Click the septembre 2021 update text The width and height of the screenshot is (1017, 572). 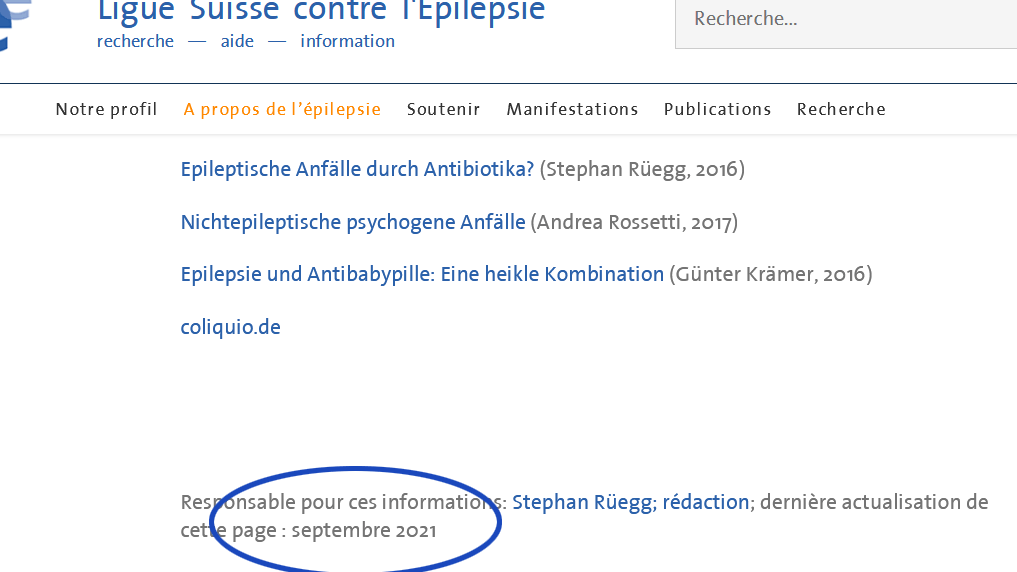[x=364, y=530]
